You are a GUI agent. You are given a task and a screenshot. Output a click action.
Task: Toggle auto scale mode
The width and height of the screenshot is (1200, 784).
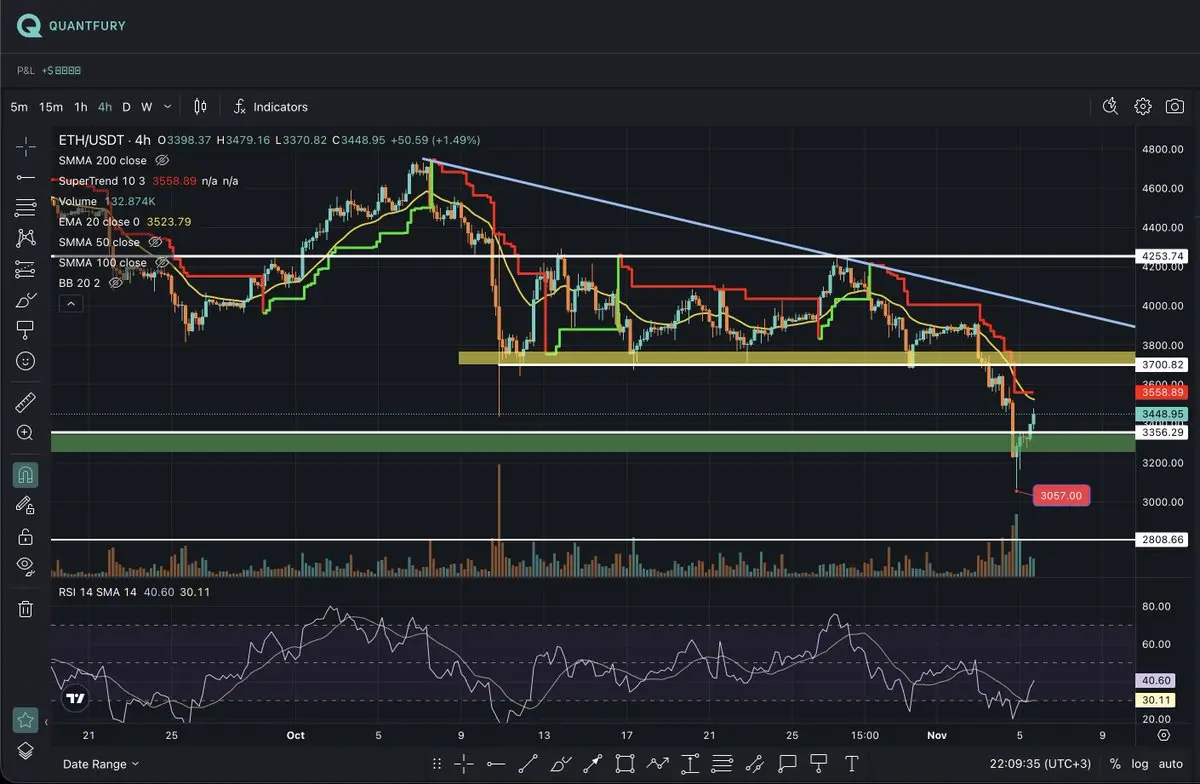pos(1171,764)
